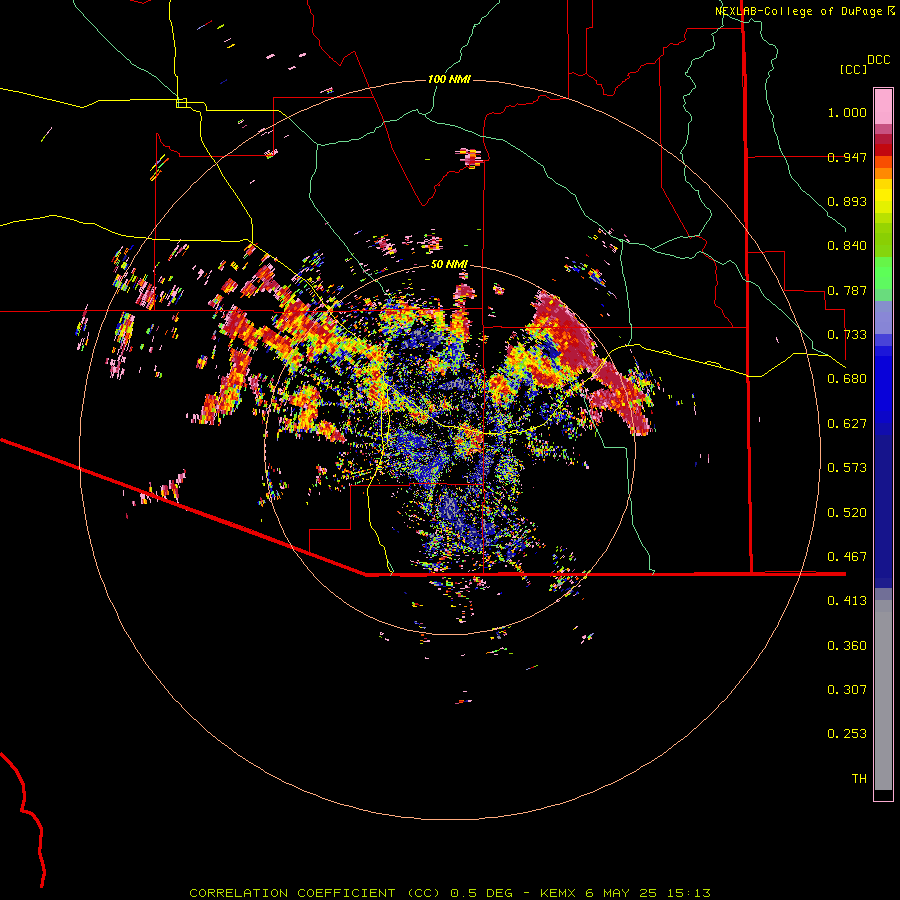
Task: Select the 0.733 scale value
Action: click(847, 335)
